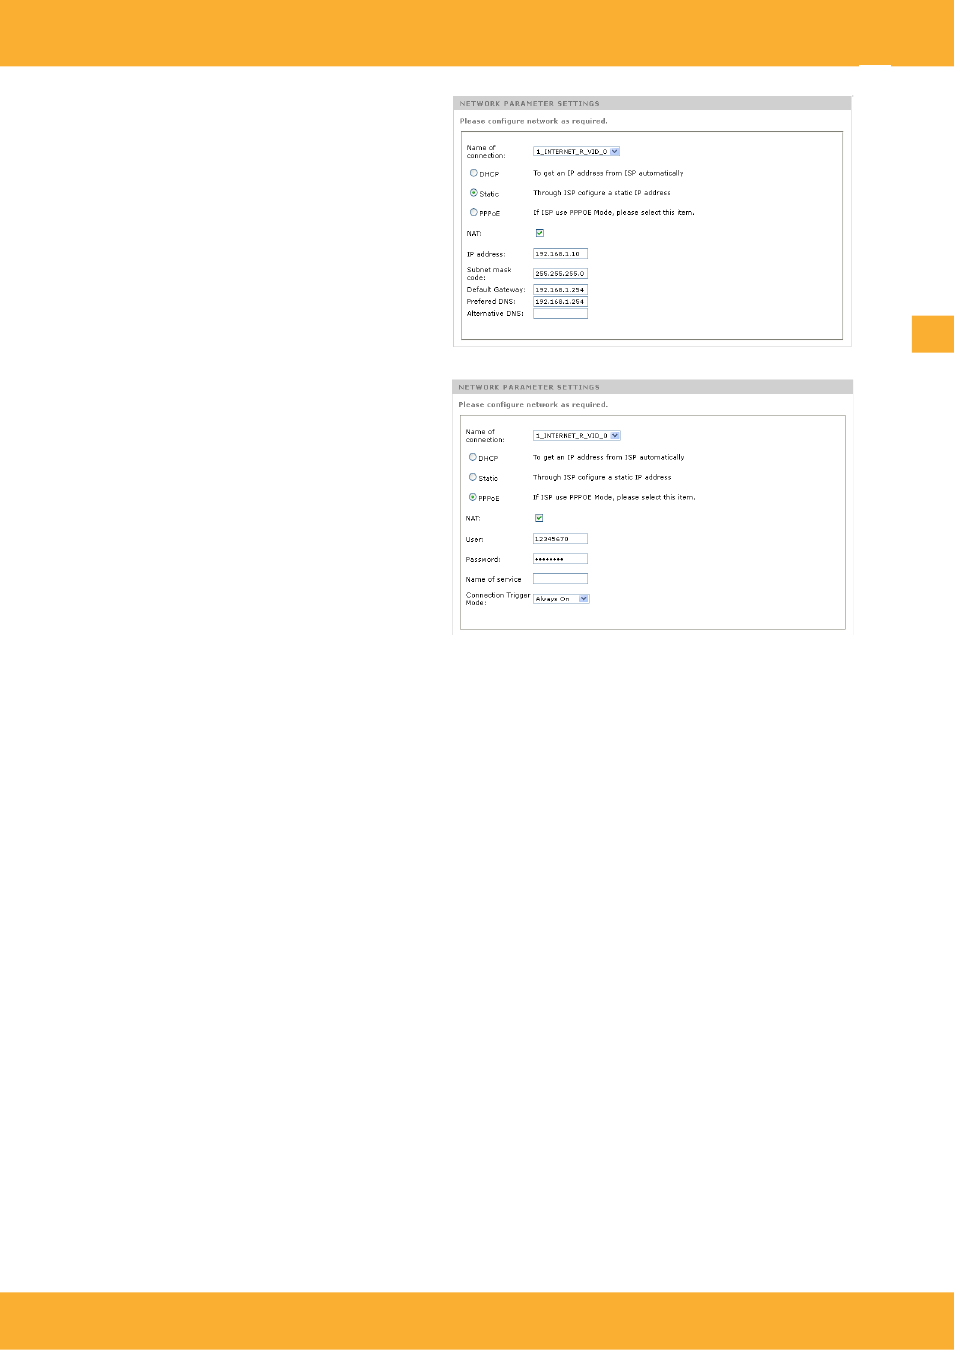
Task: Focus the Preferred DNS input field
Action: coord(560,301)
